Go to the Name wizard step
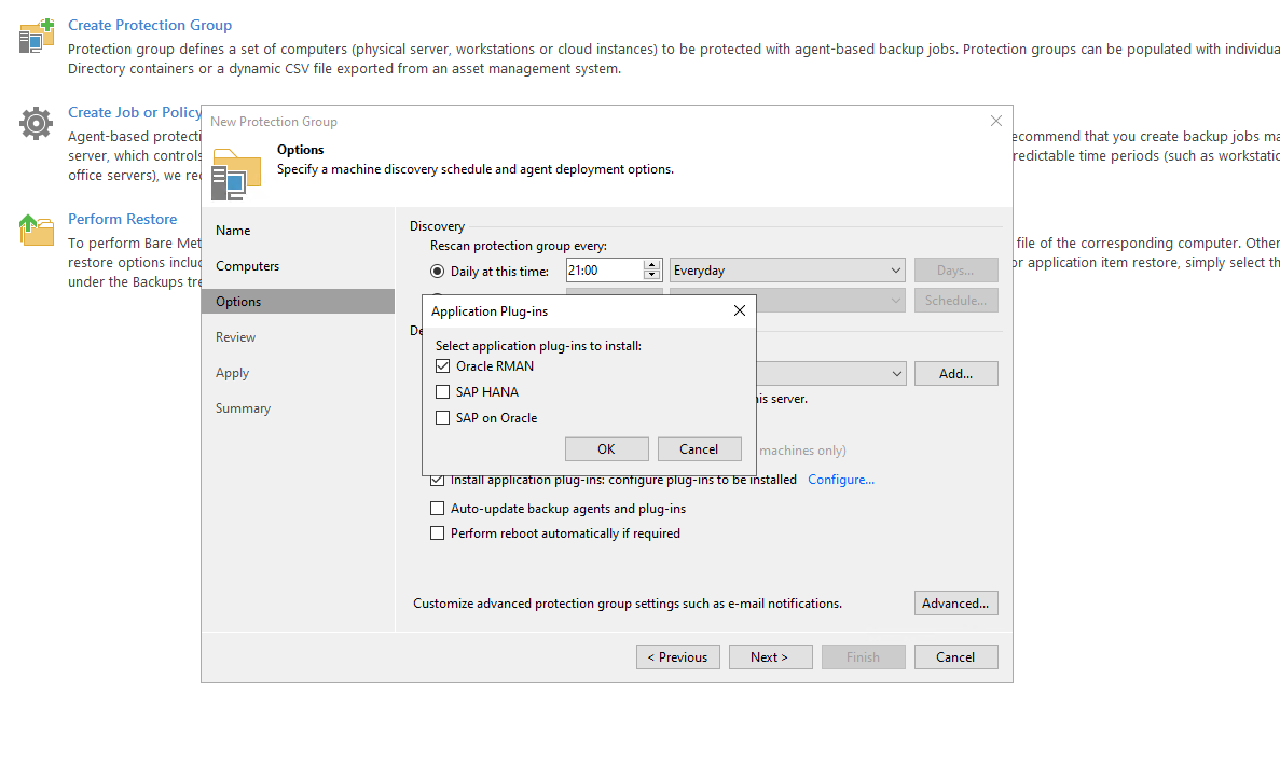Viewport: 1280px width, 776px height. click(299, 230)
